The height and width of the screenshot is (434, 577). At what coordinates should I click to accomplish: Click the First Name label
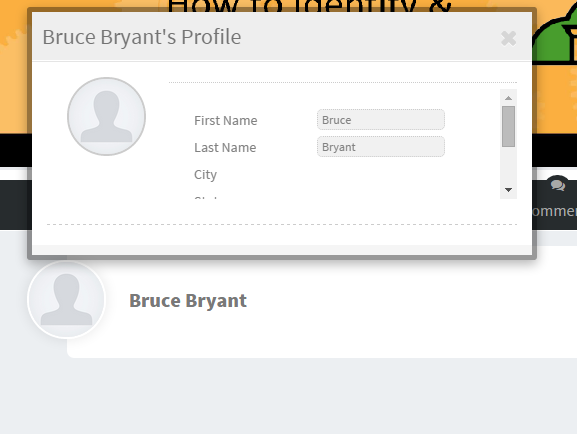coord(226,120)
